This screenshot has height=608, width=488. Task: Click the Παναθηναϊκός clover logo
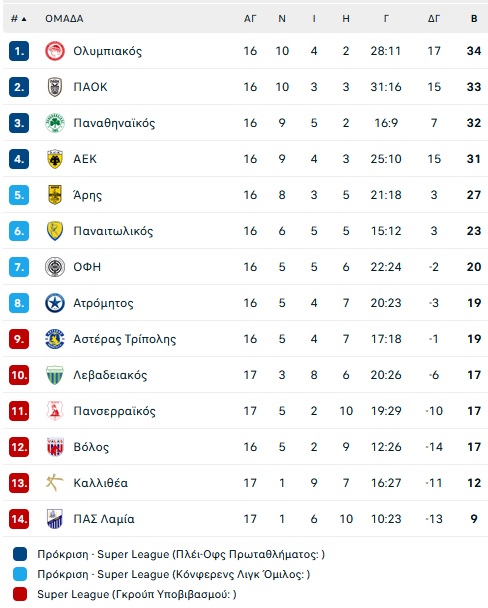[x=55, y=123]
